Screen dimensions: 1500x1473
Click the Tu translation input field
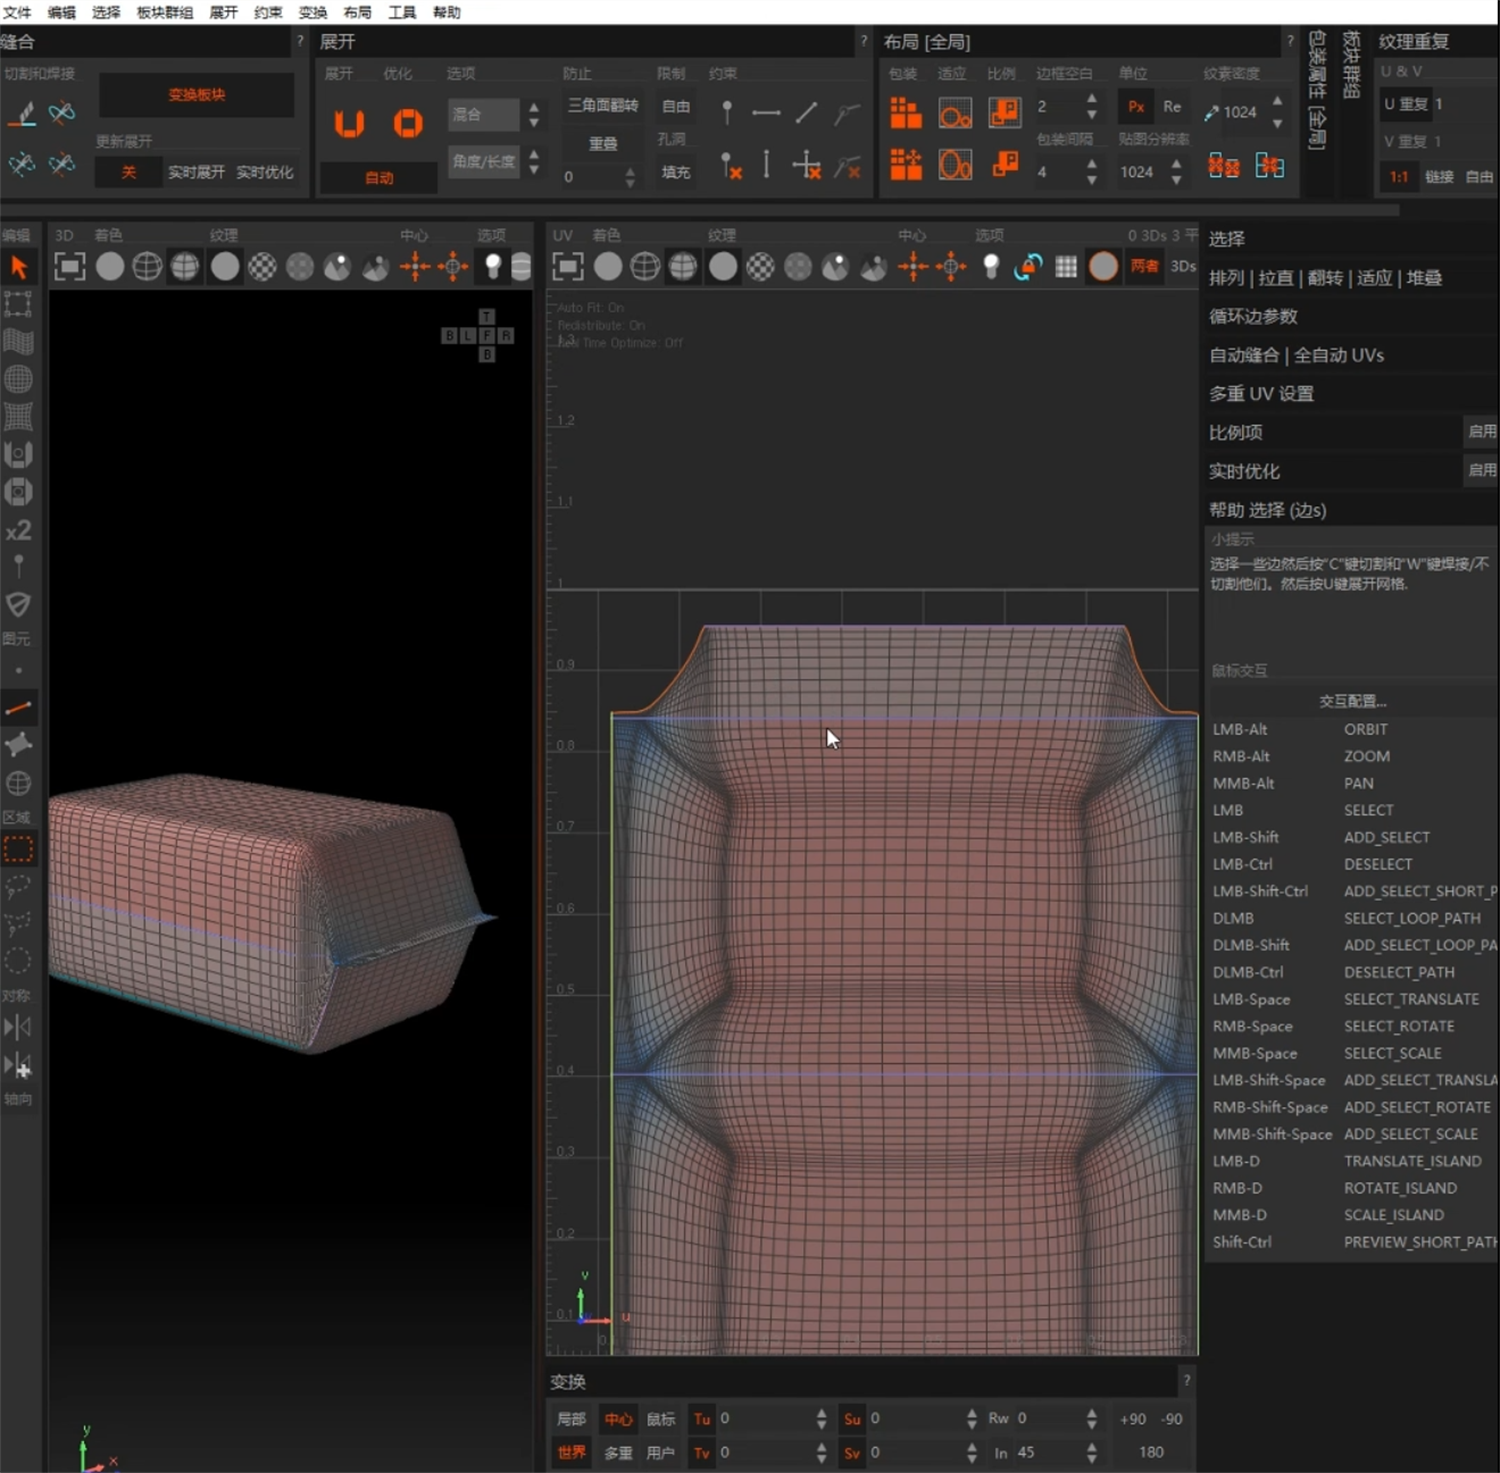[765, 1418]
